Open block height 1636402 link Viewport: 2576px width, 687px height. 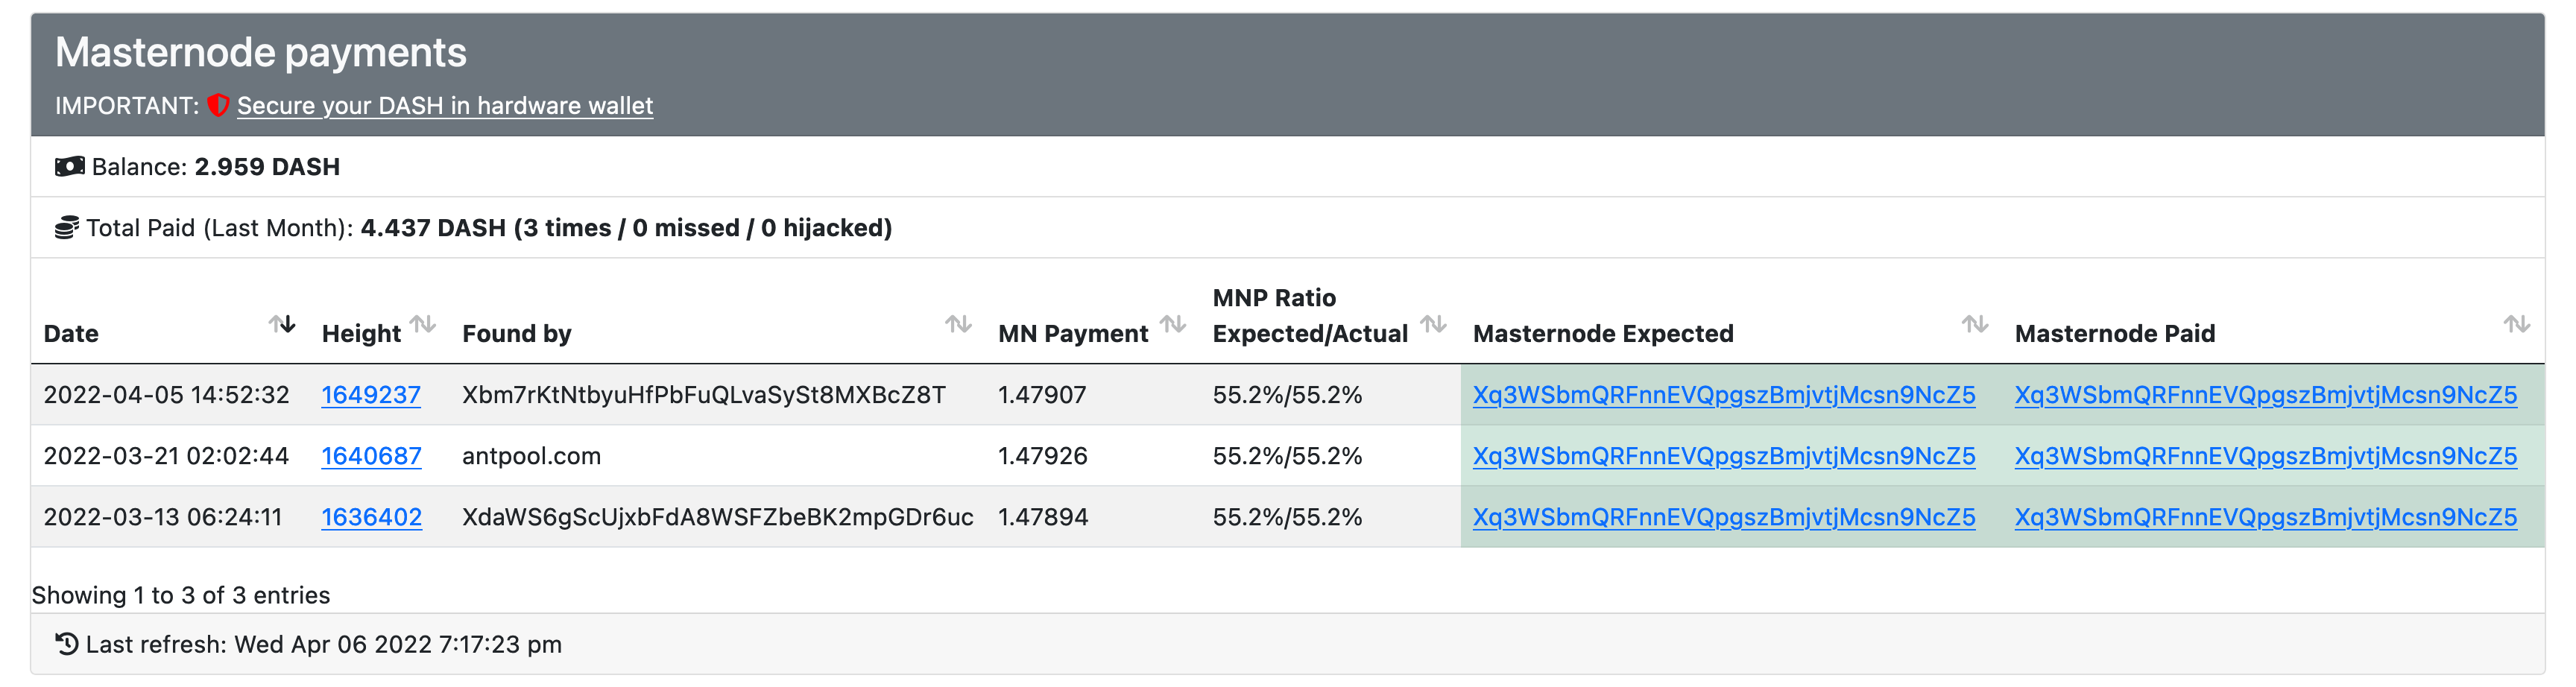(371, 517)
